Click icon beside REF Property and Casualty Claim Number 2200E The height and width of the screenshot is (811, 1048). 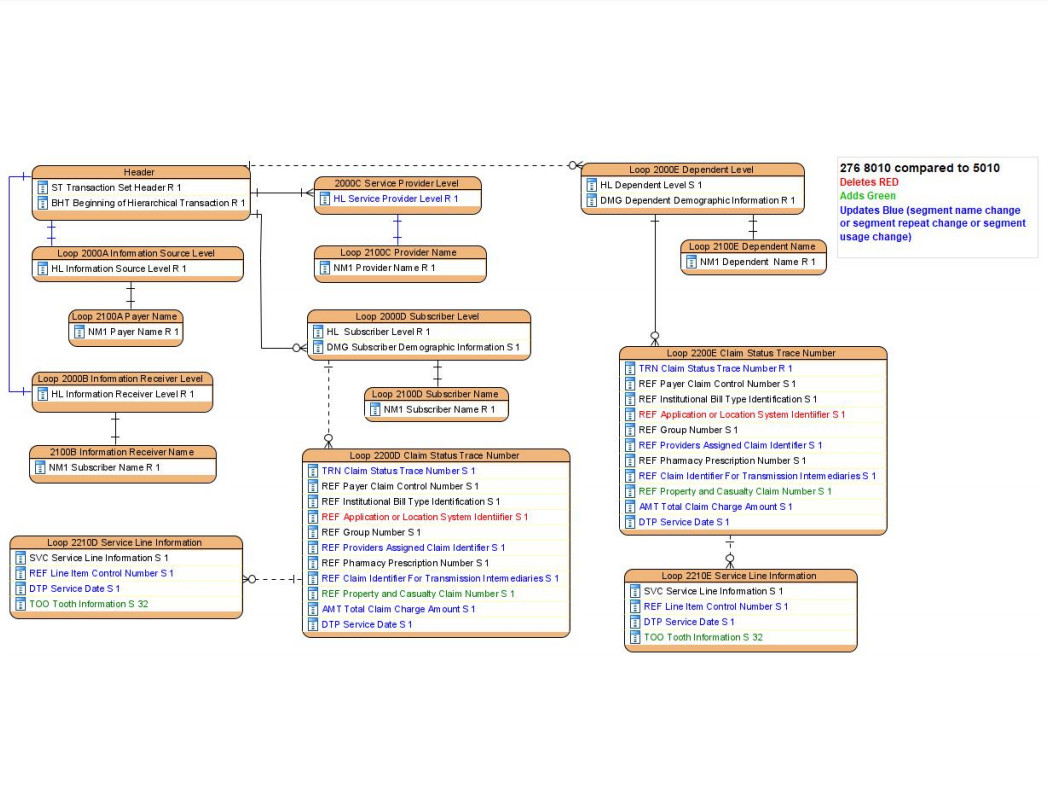pyautogui.click(x=630, y=491)
